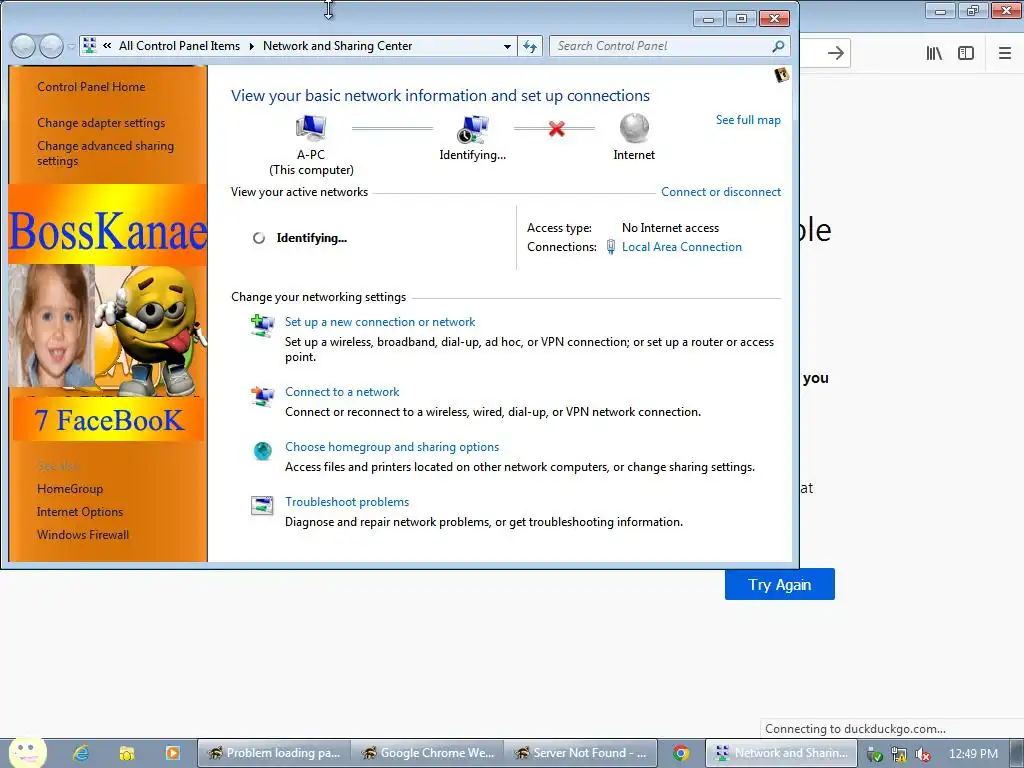Launch media player from taskbar
1024x768 pixels.
[x=172, y=753]
